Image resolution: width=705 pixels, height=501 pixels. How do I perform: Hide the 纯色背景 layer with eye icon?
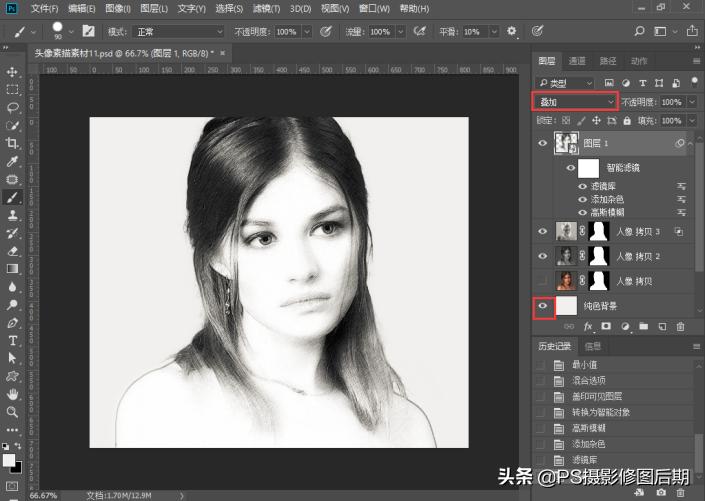click(x=543, y=307)
